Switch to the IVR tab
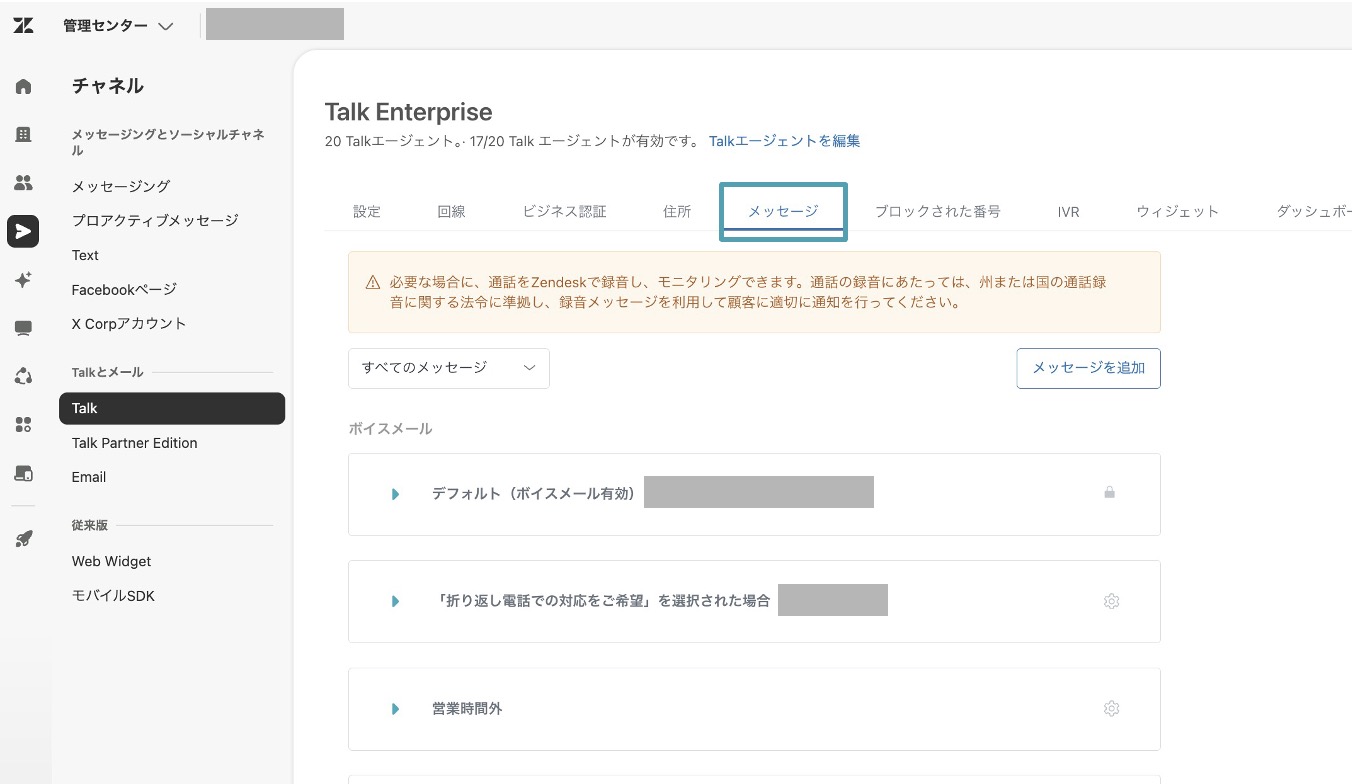 [x=1068, y=212]
